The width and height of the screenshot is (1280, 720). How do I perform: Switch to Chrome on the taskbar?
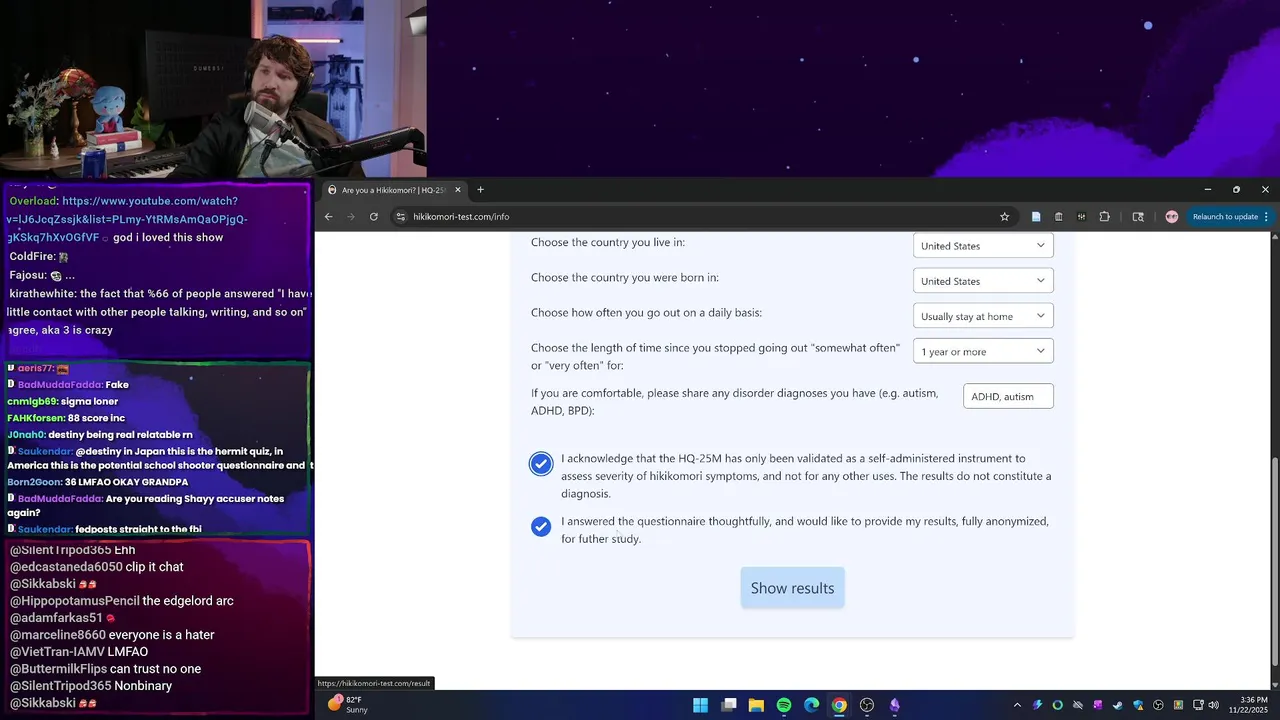839,705
